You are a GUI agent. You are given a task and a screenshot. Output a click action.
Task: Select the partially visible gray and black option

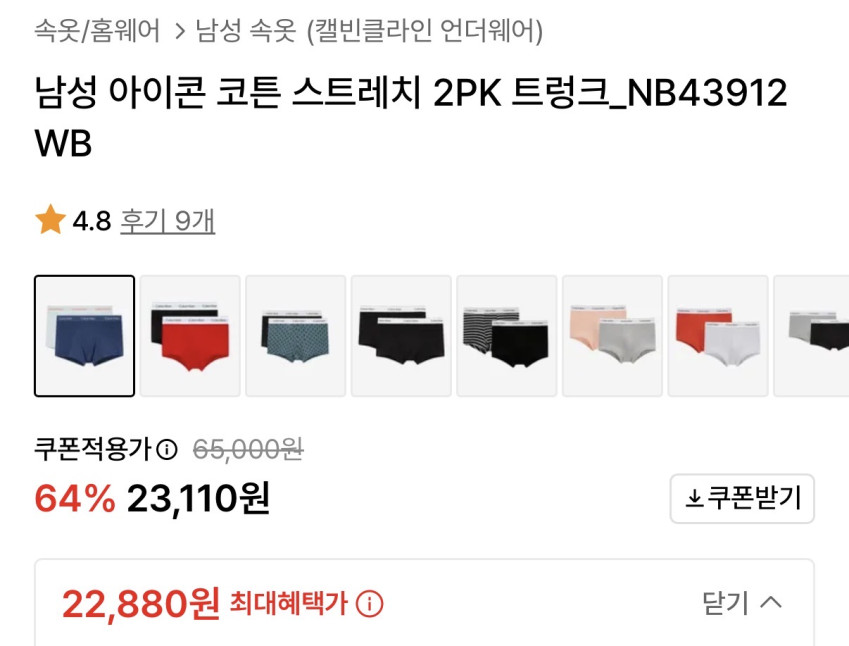811,336
